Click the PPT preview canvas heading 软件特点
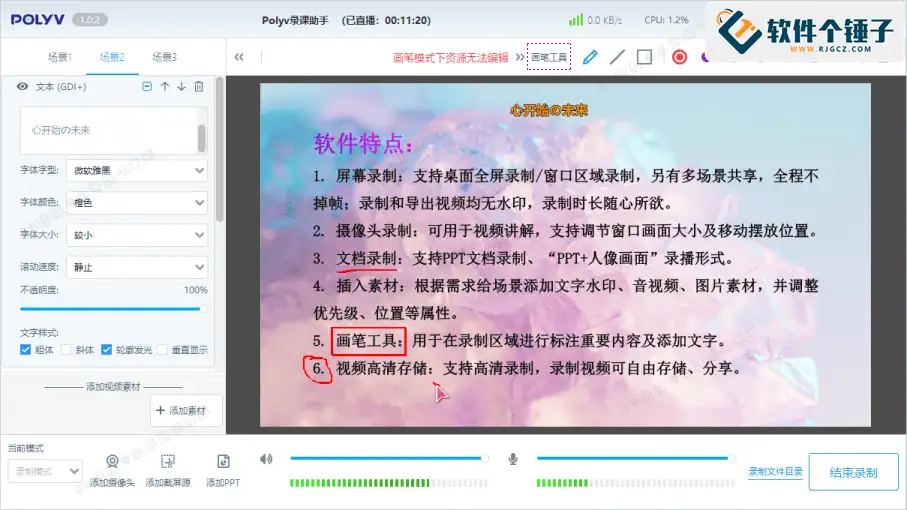The image size is (907, 510). click(x=363, y=143)
